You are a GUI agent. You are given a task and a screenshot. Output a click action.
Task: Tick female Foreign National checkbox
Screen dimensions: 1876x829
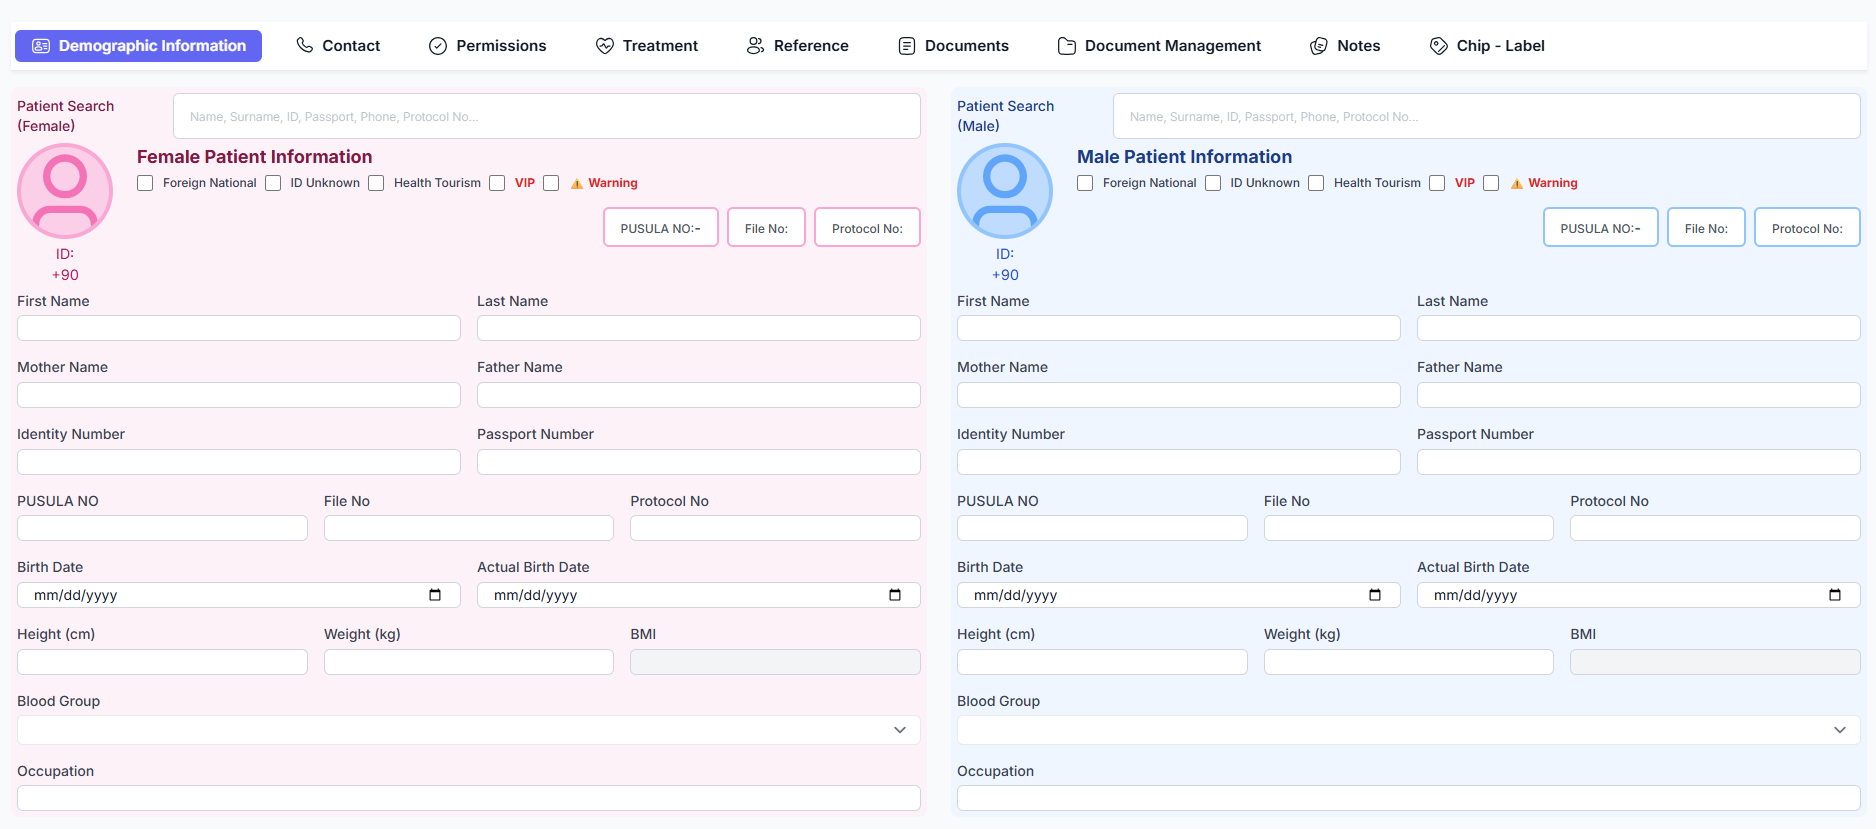[x=145, y=183]
